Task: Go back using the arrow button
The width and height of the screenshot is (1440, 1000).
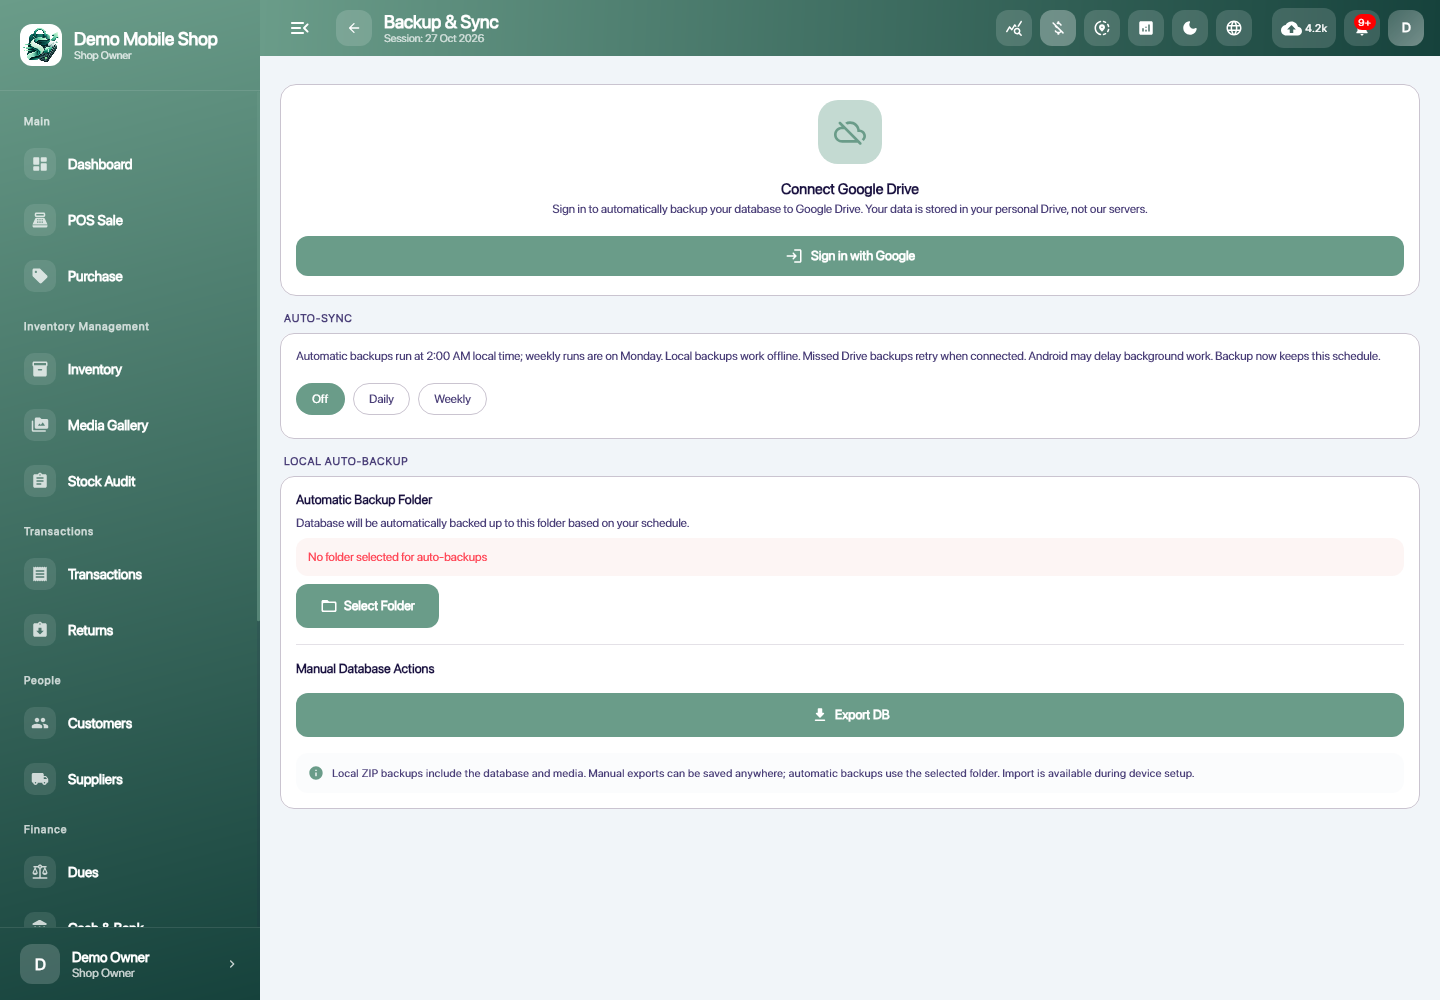Action: click(x=354, y=28)
